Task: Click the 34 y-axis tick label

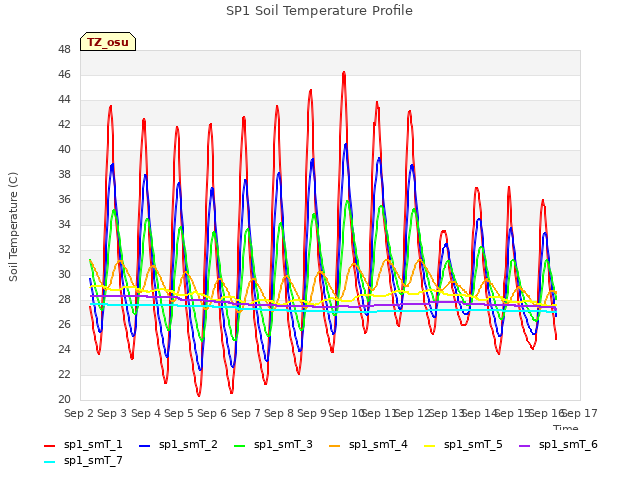Action: coord(64,224)
